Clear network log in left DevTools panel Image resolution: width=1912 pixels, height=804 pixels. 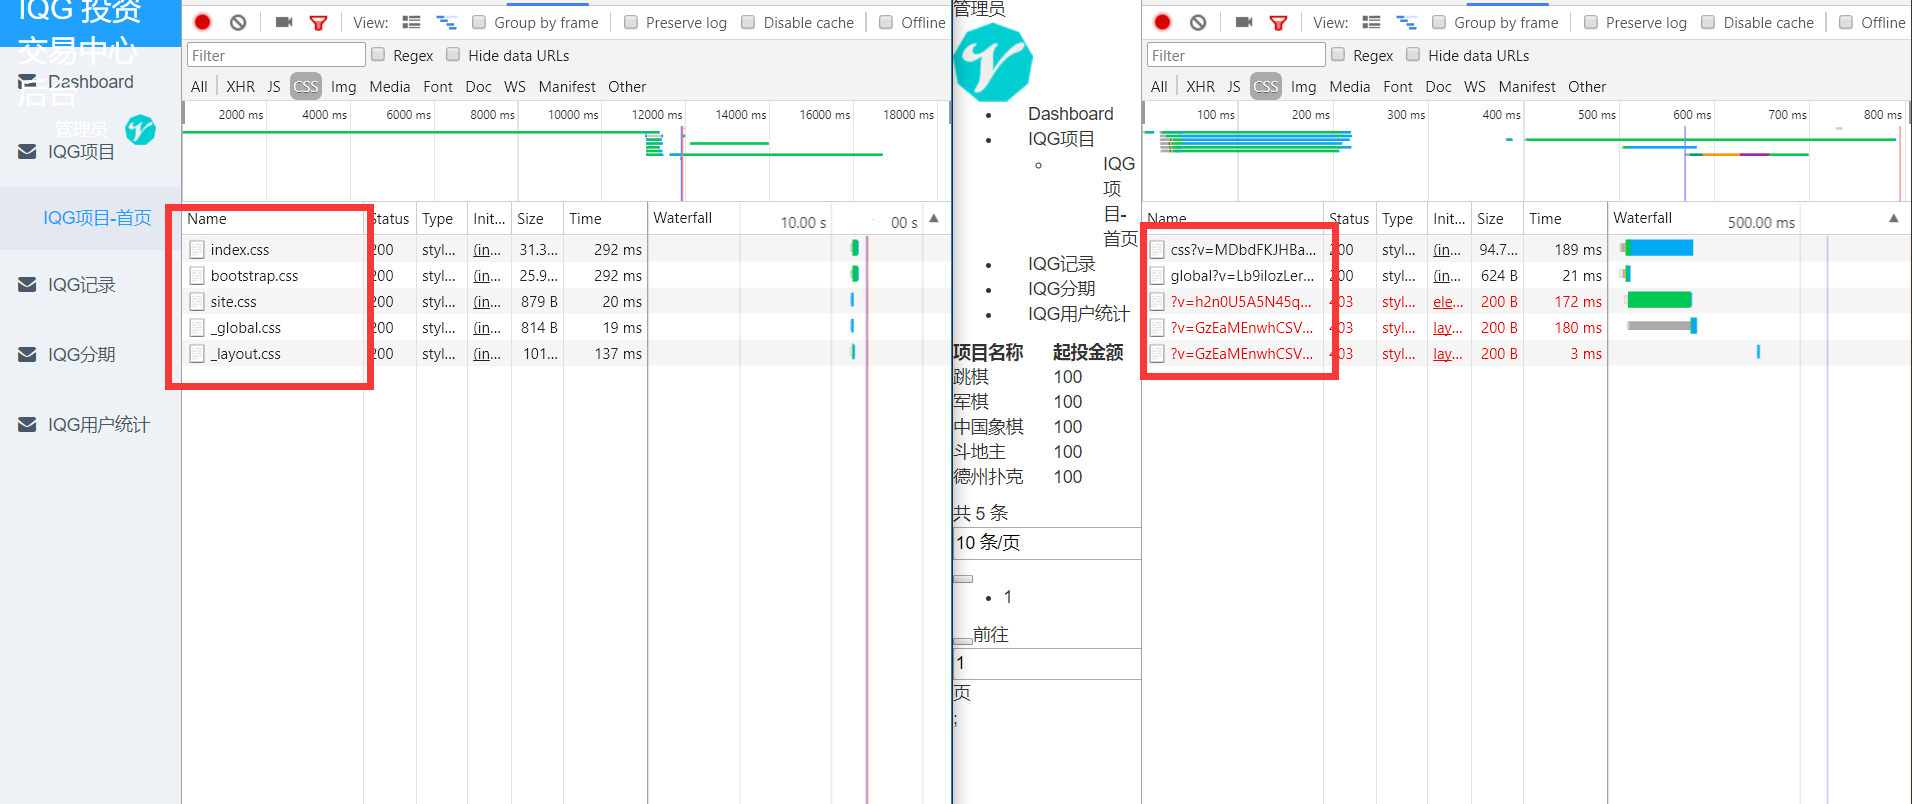(238, 22)
